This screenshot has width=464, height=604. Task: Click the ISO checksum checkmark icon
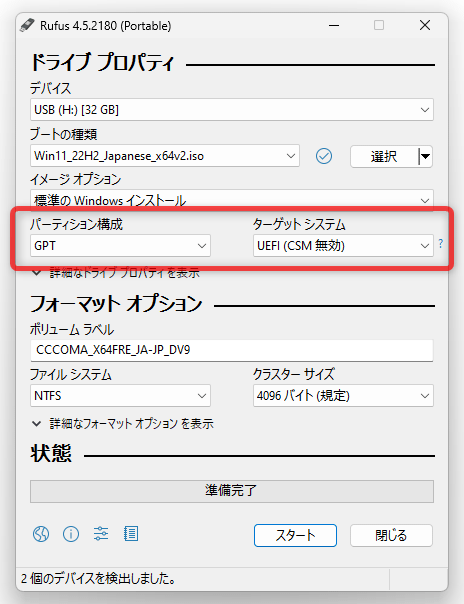pyautogui.click(x=324, y=156)
